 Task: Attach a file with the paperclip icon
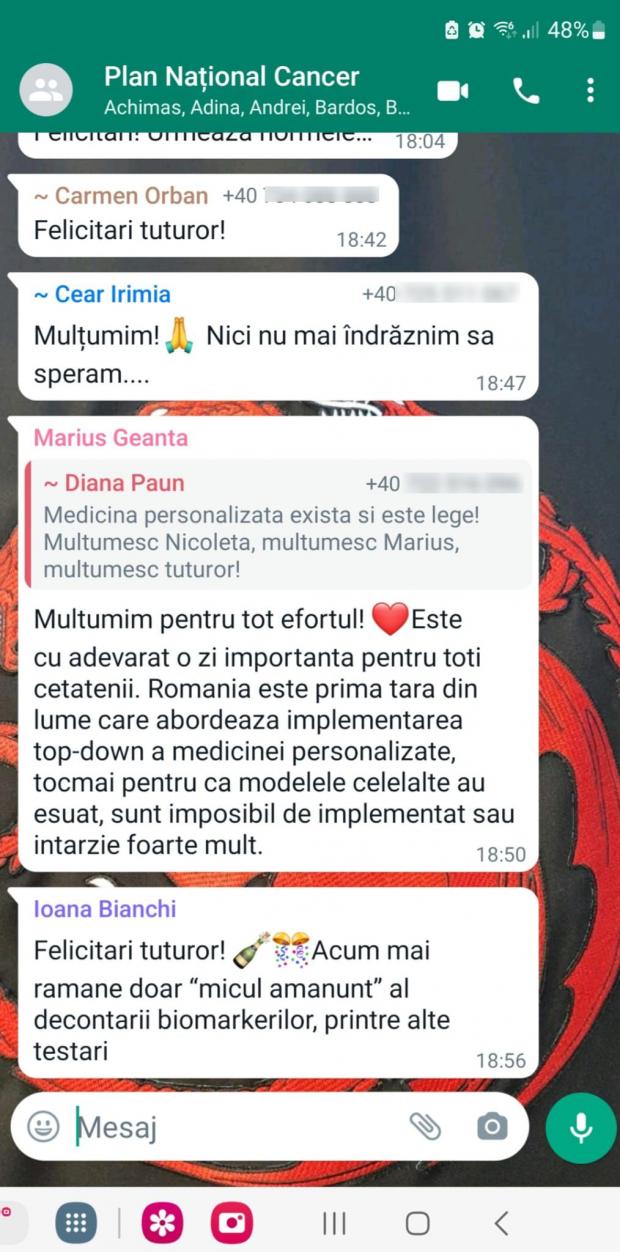pyautogui.click(x=425, y=1127)
